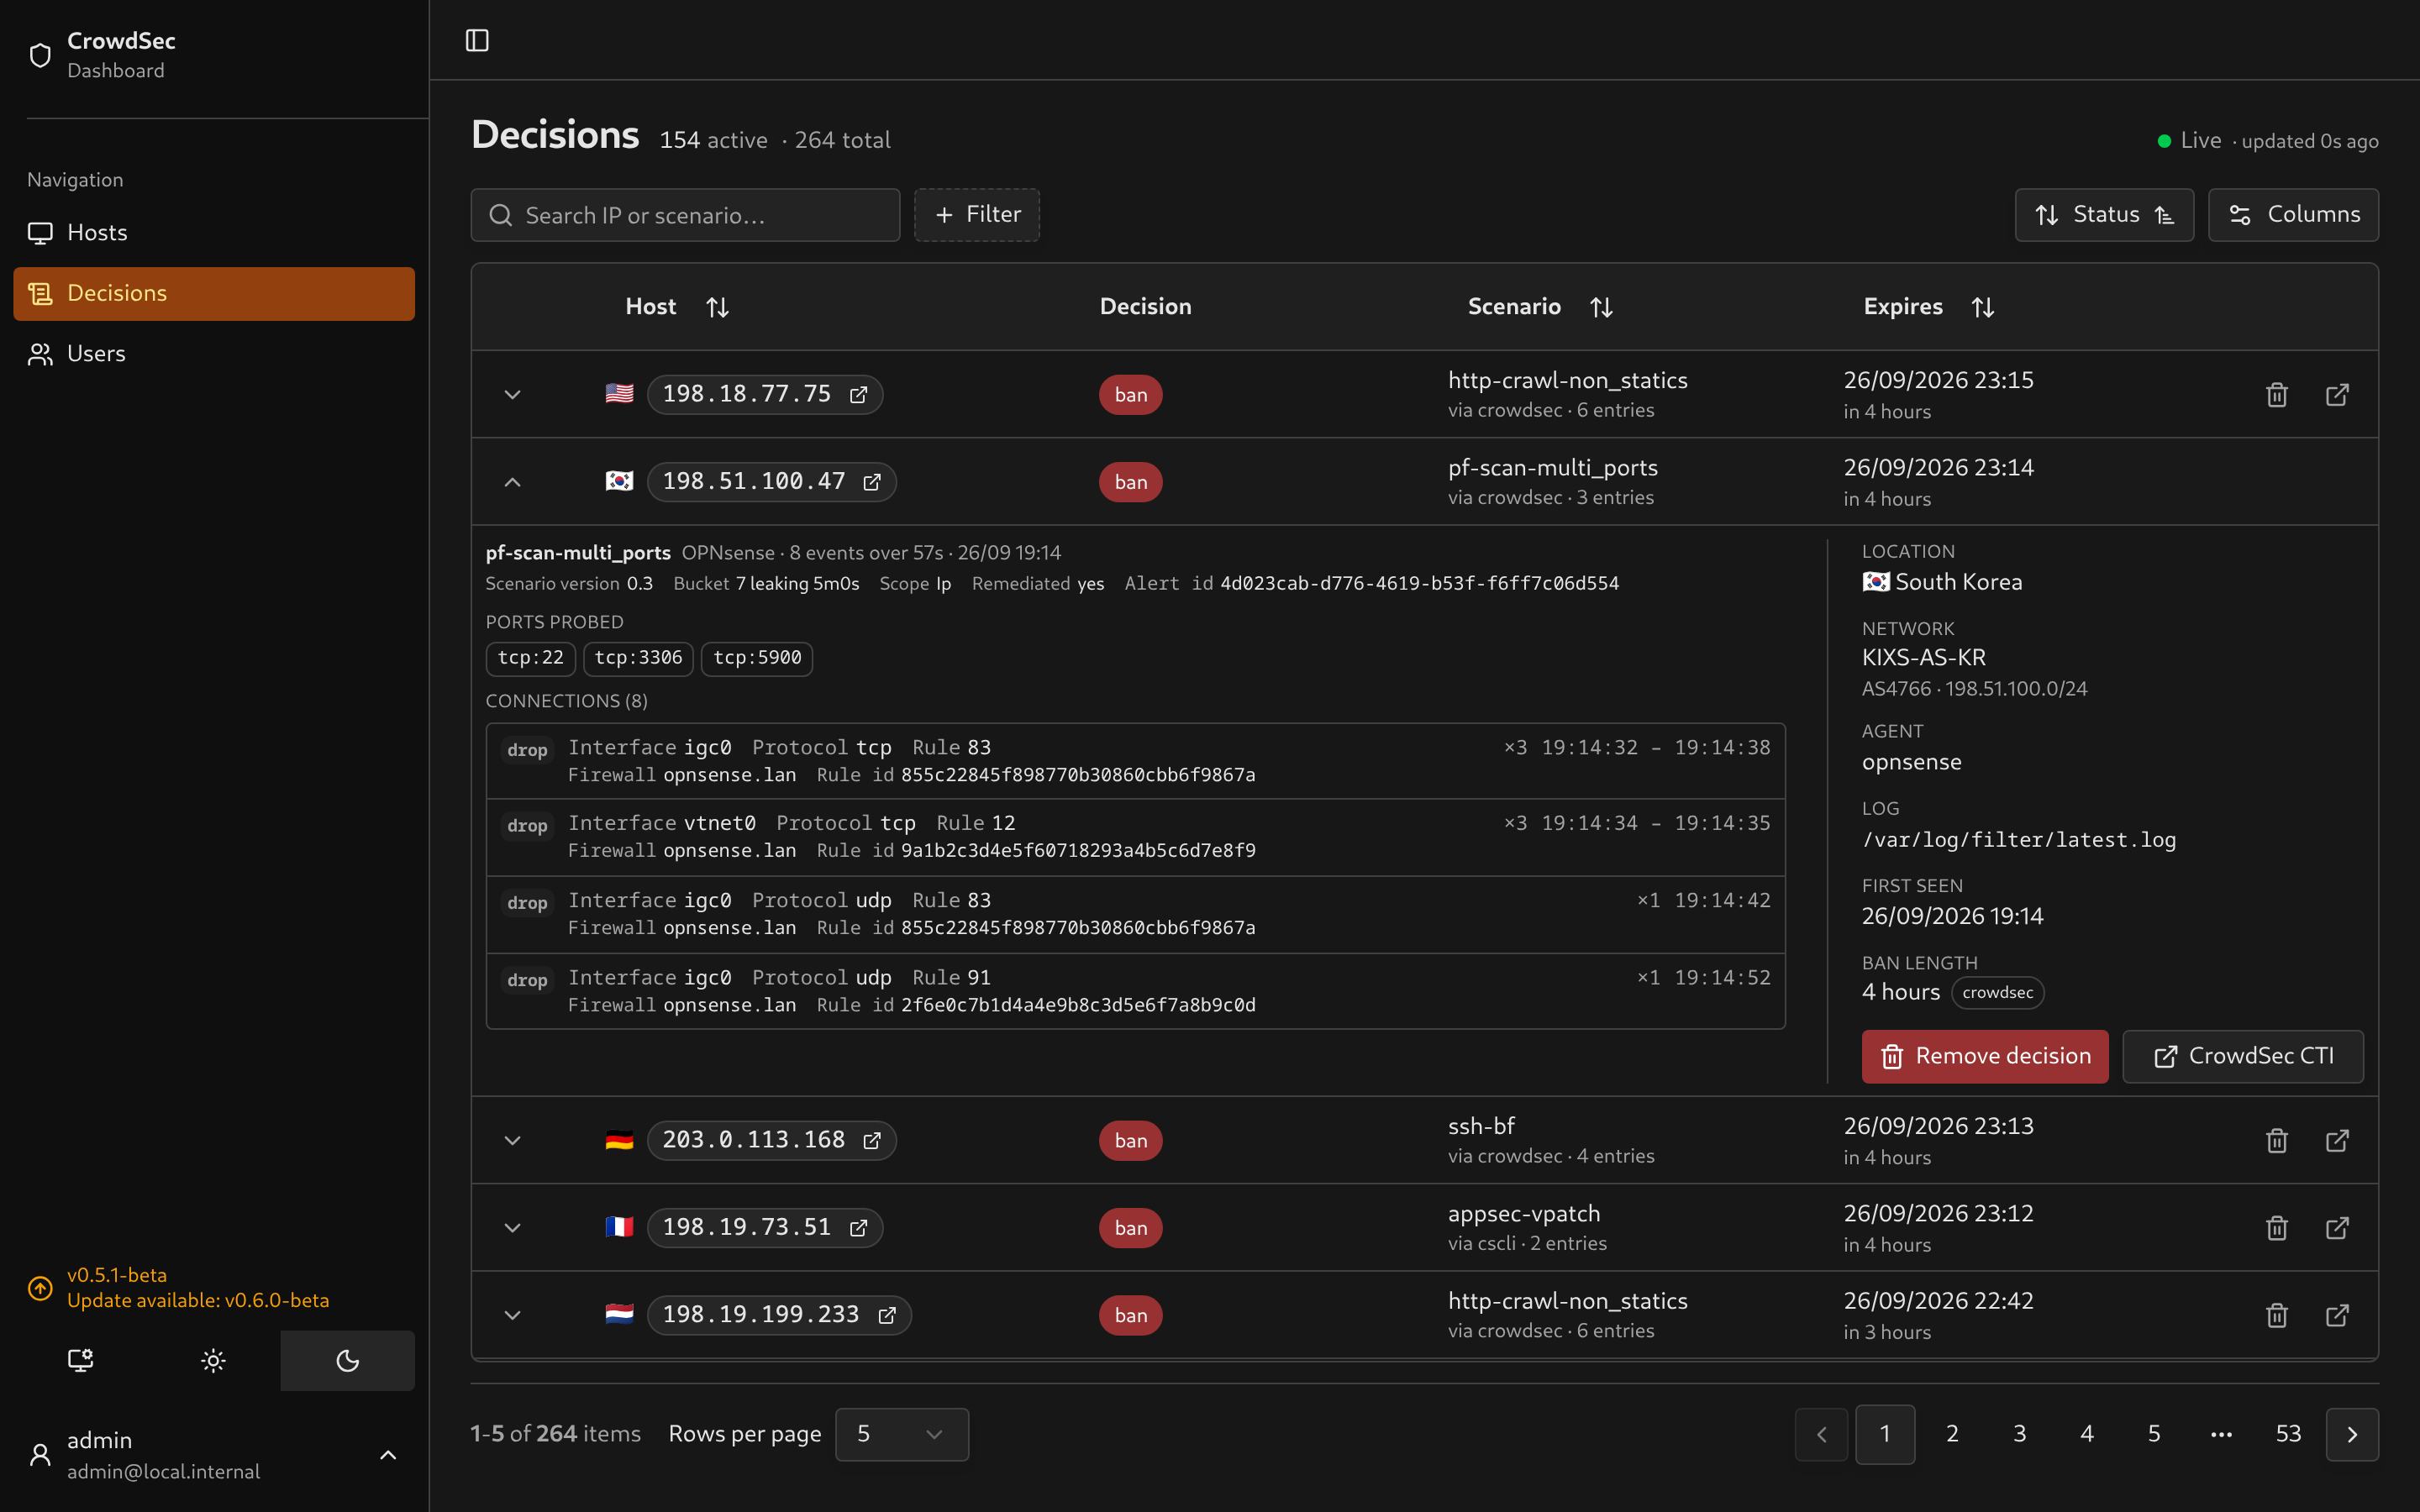This screenshot has height=1512, width=2420.
Task: Sort by Expires column arrows
Action: [1983, 307]
